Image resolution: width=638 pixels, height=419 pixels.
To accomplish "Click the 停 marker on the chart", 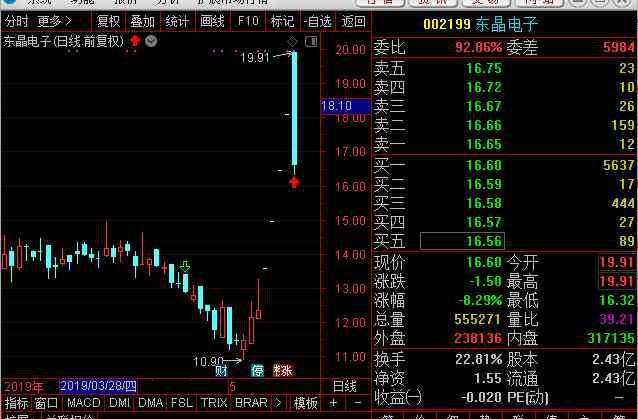I will tap(257, 370).
